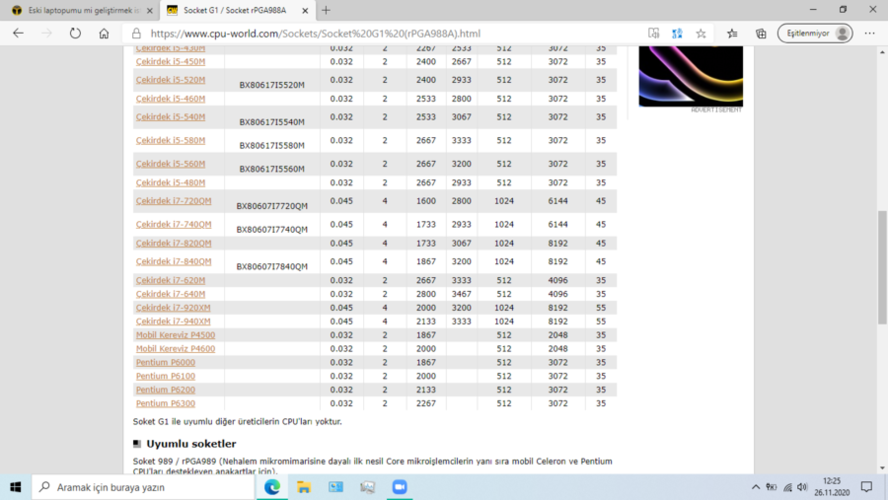This screenshot has height=500, width=888.
Task: Open the Çekirdek i7-940XM link
Action: click(x=173, y=321)
